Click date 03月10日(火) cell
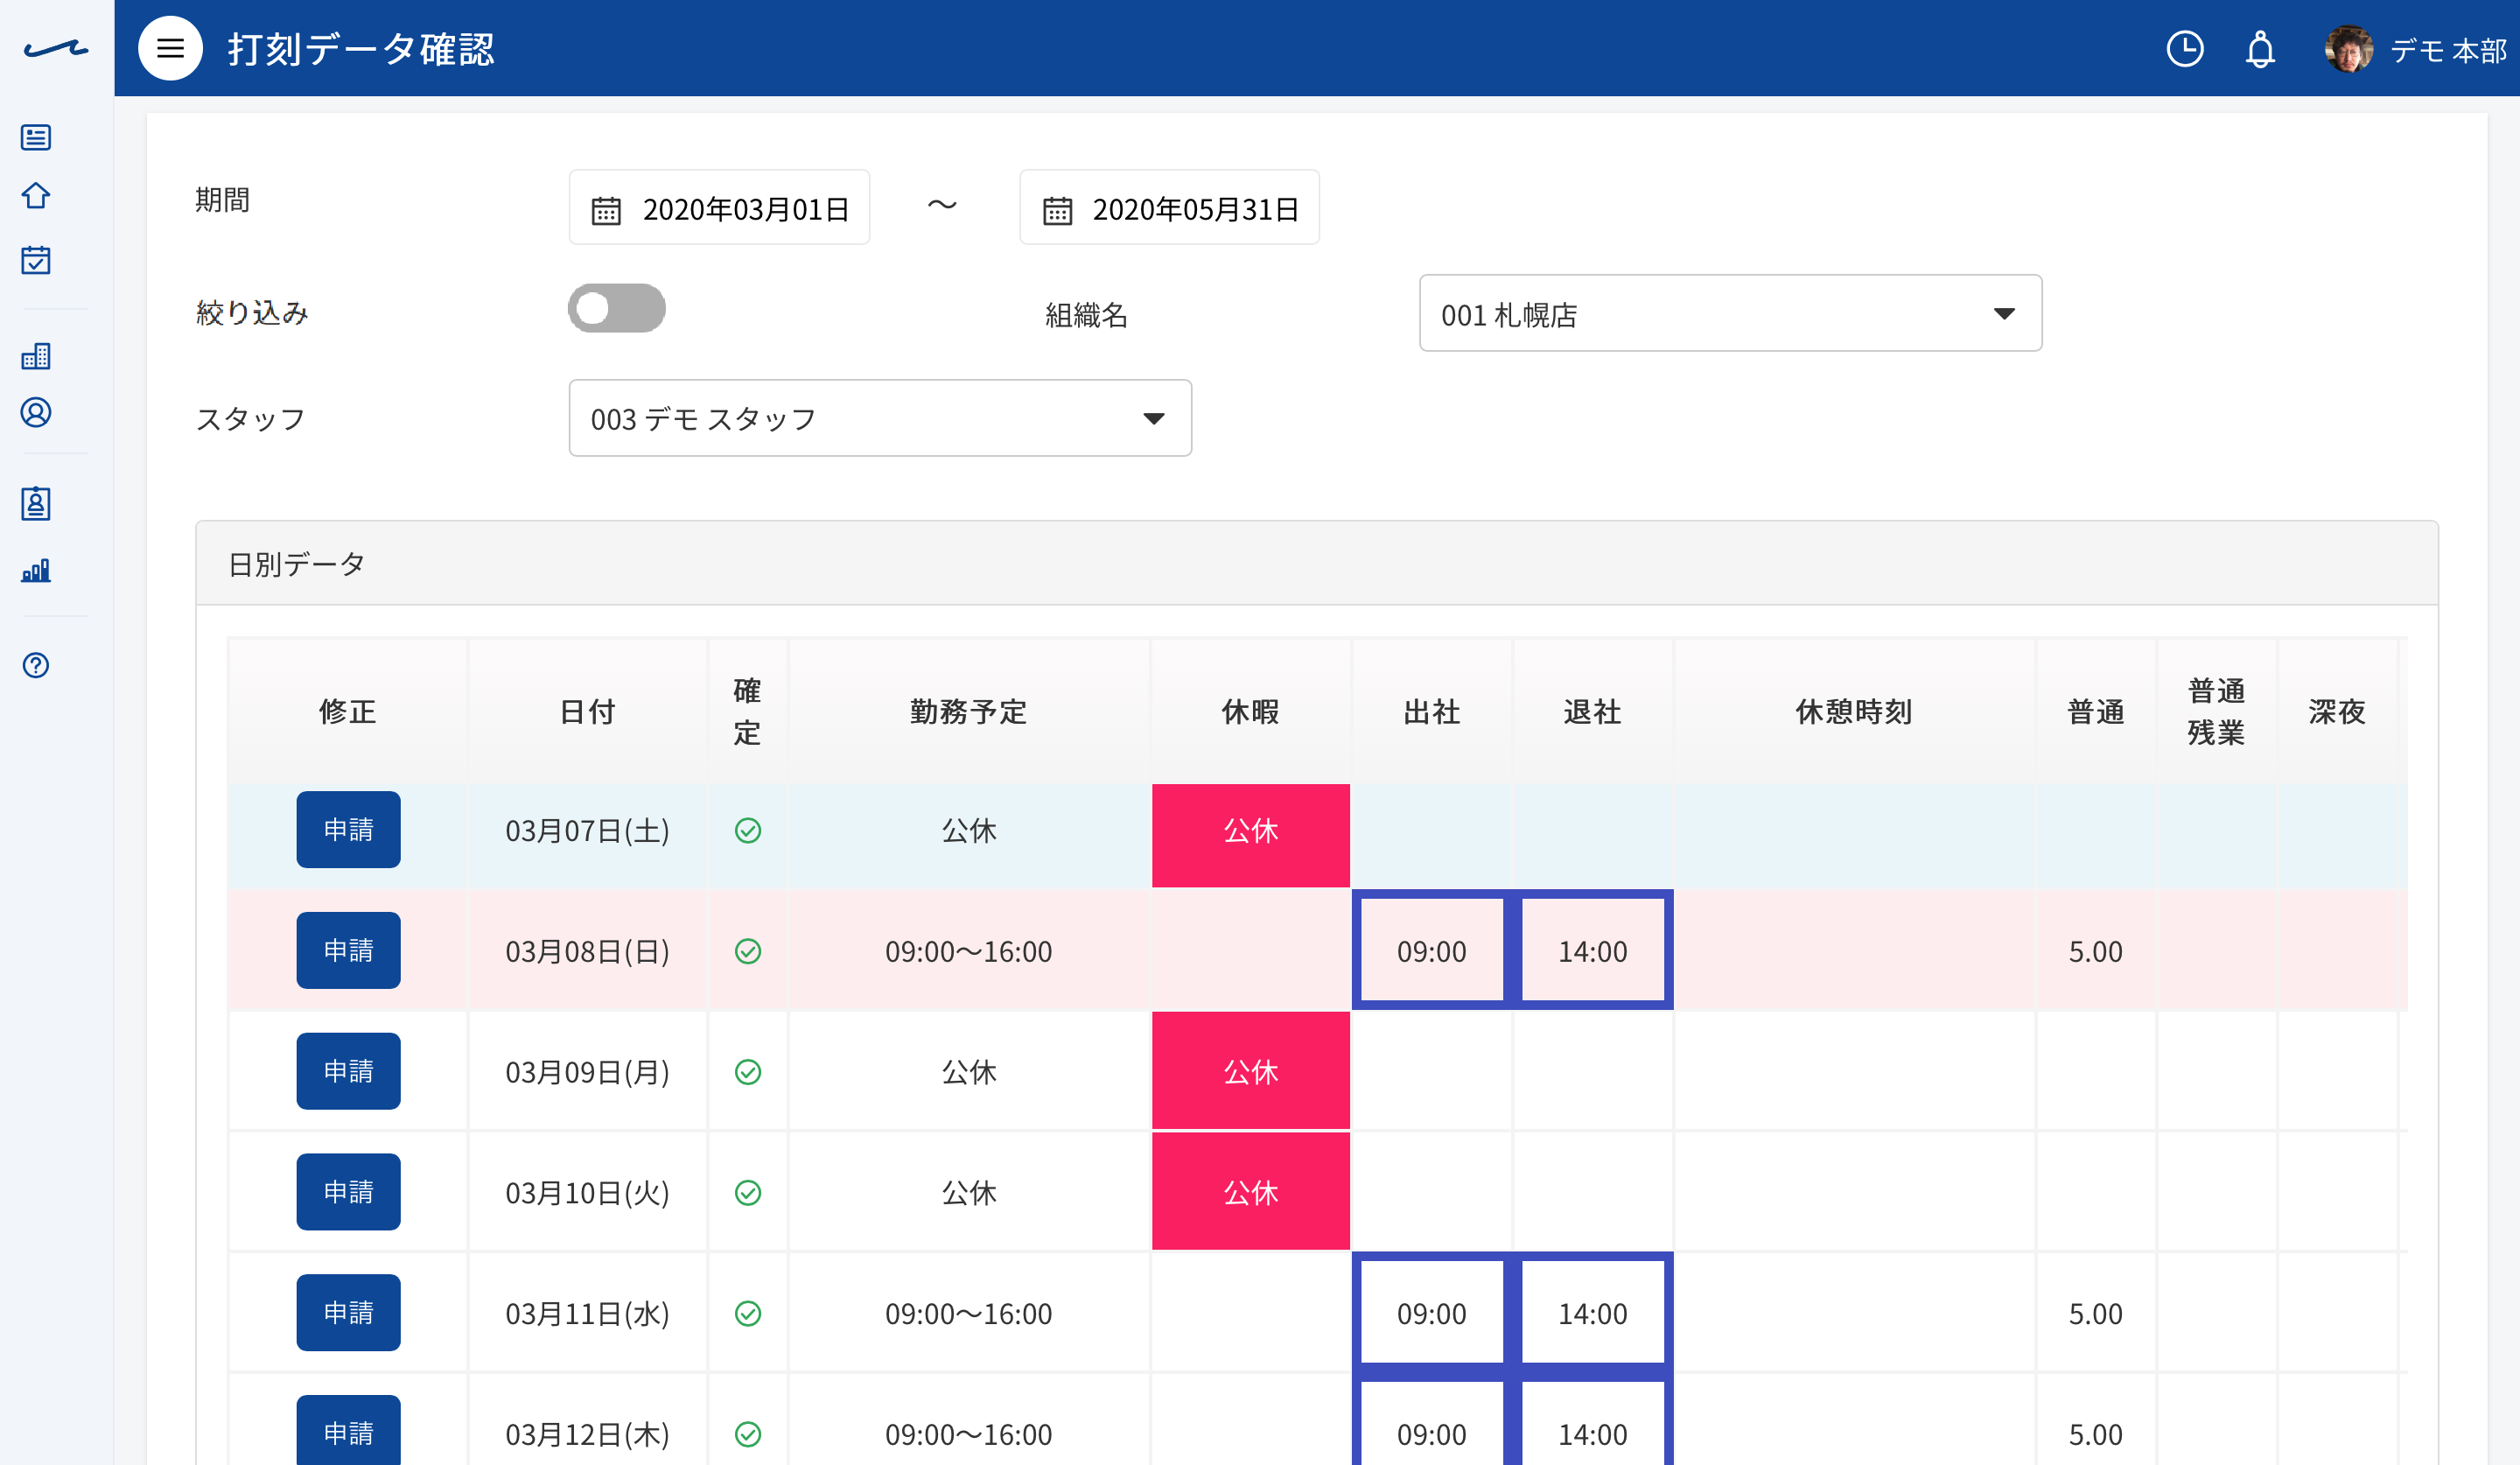This screenshot has width=2520, height=1465. (587, 1192)
